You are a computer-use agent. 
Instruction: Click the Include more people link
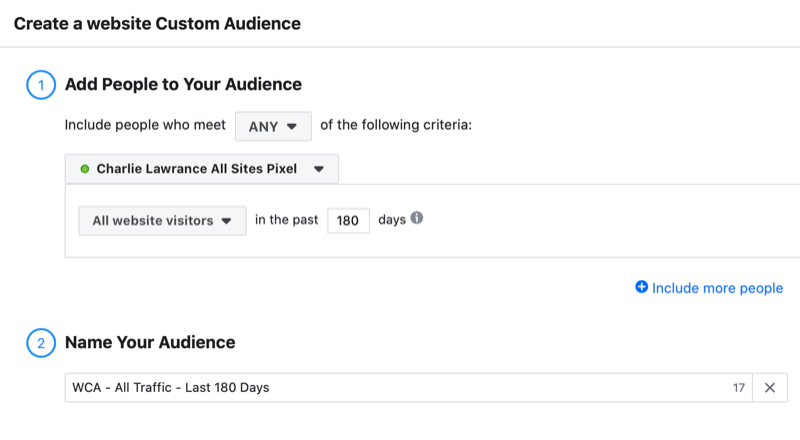pyautogui.click(x=717, y=288)
